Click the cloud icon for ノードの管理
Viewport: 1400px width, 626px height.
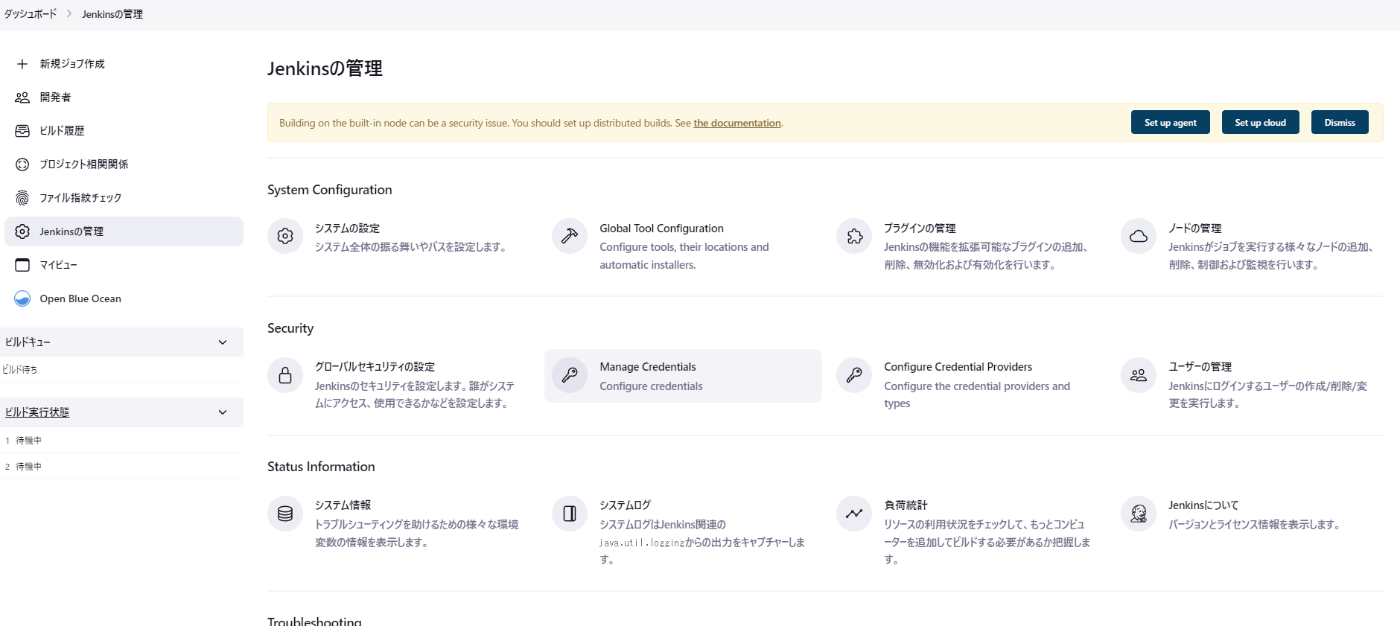(x=1138, y=236)
